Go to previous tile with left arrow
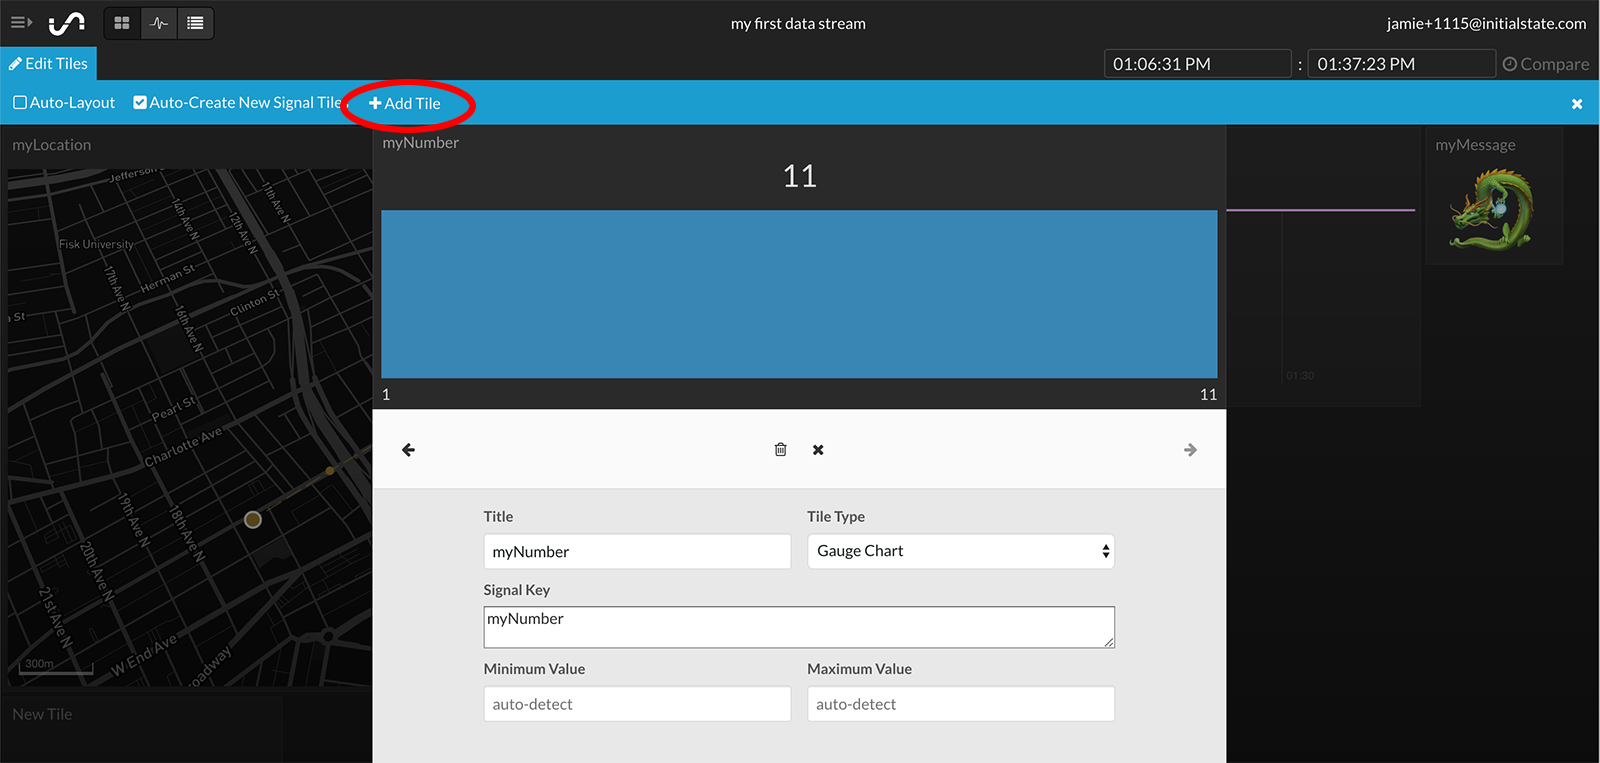This screenshot has height=763, width=1600. [x=408, y=450]
